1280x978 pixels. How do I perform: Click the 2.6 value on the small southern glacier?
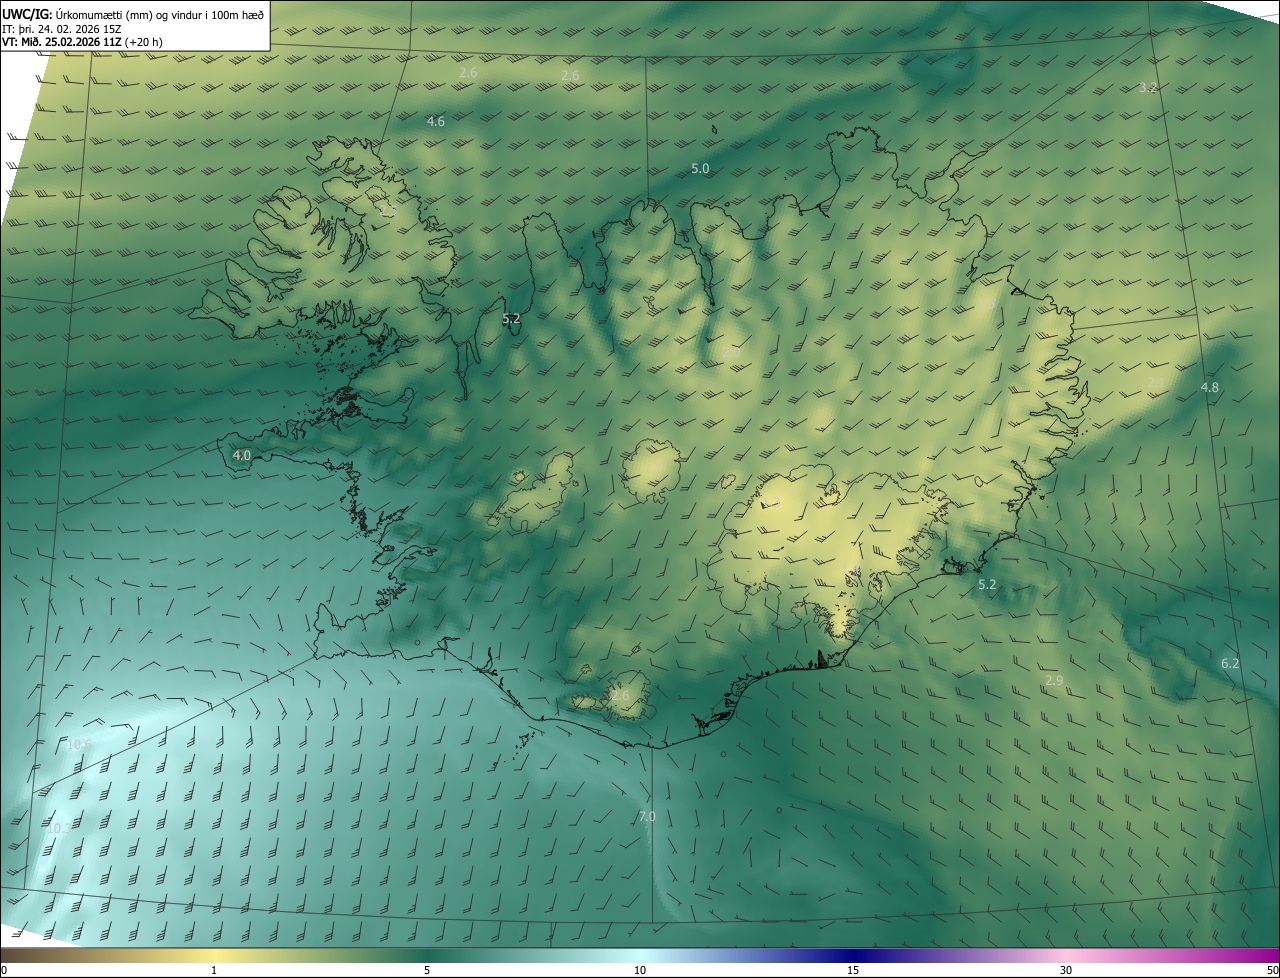(621, 696)
